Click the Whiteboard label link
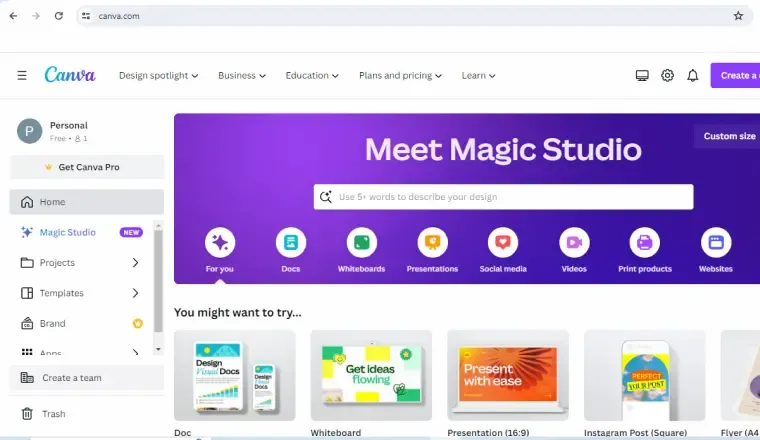 pos(336,433)
